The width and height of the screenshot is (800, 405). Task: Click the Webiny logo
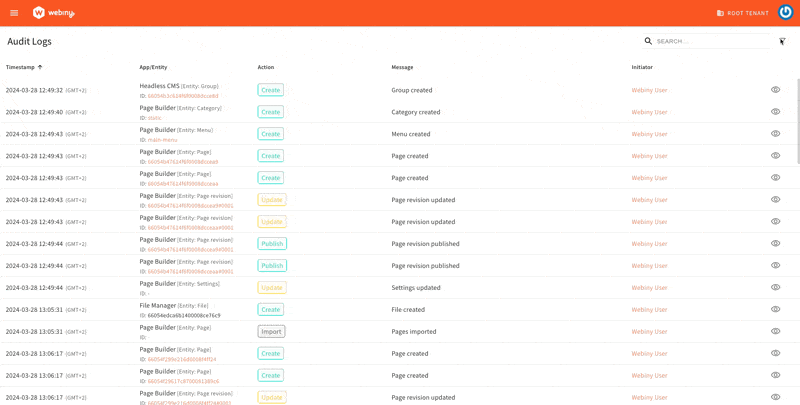[54, 13]
